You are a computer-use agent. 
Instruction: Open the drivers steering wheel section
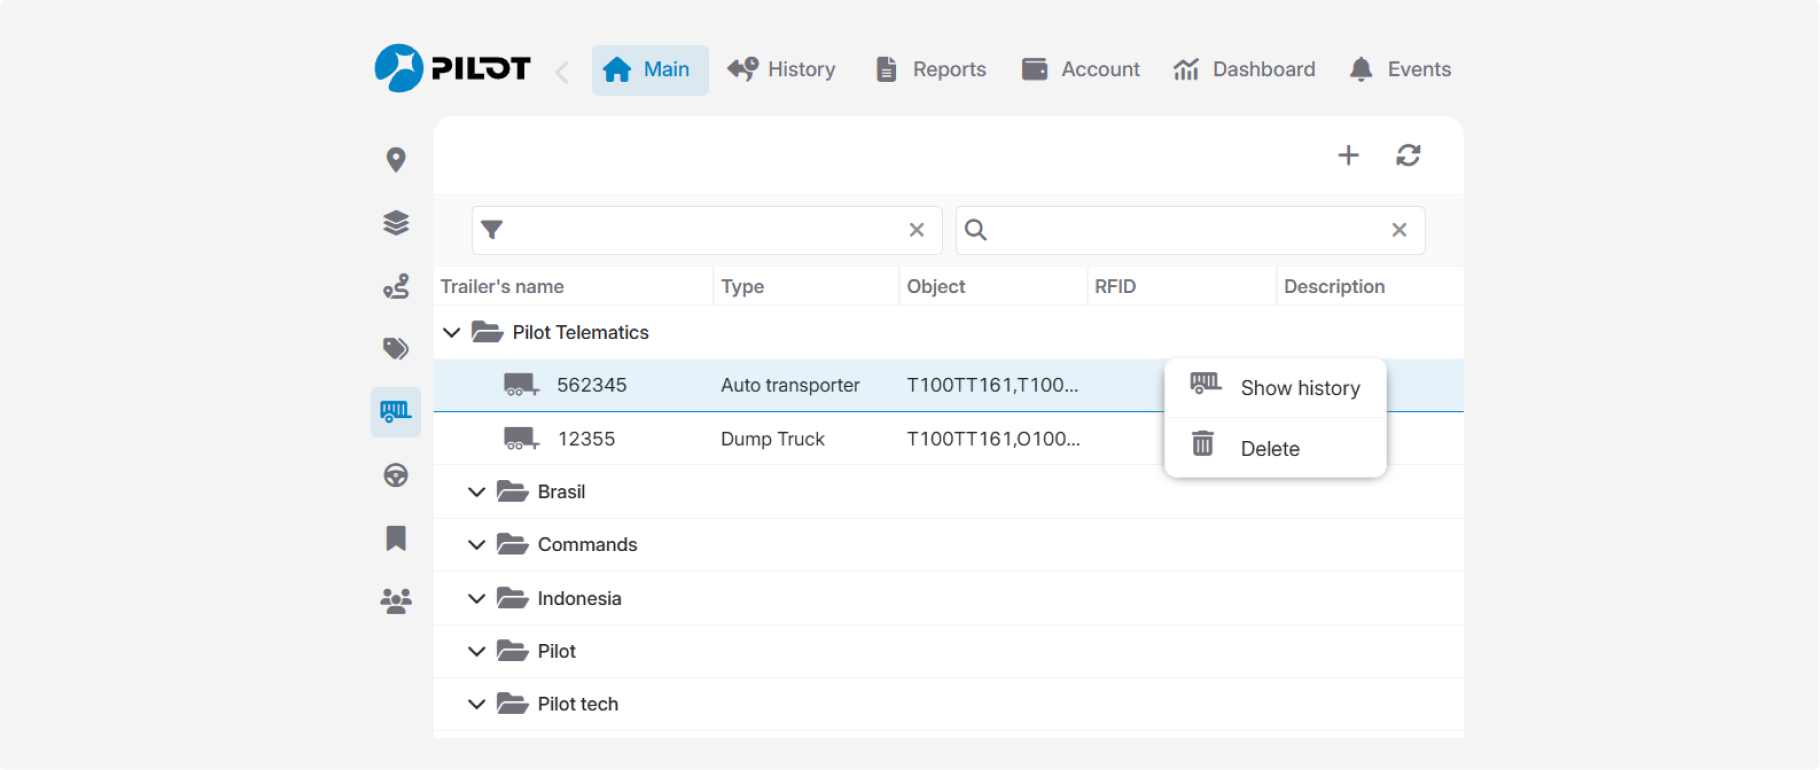tap(396, 475)
